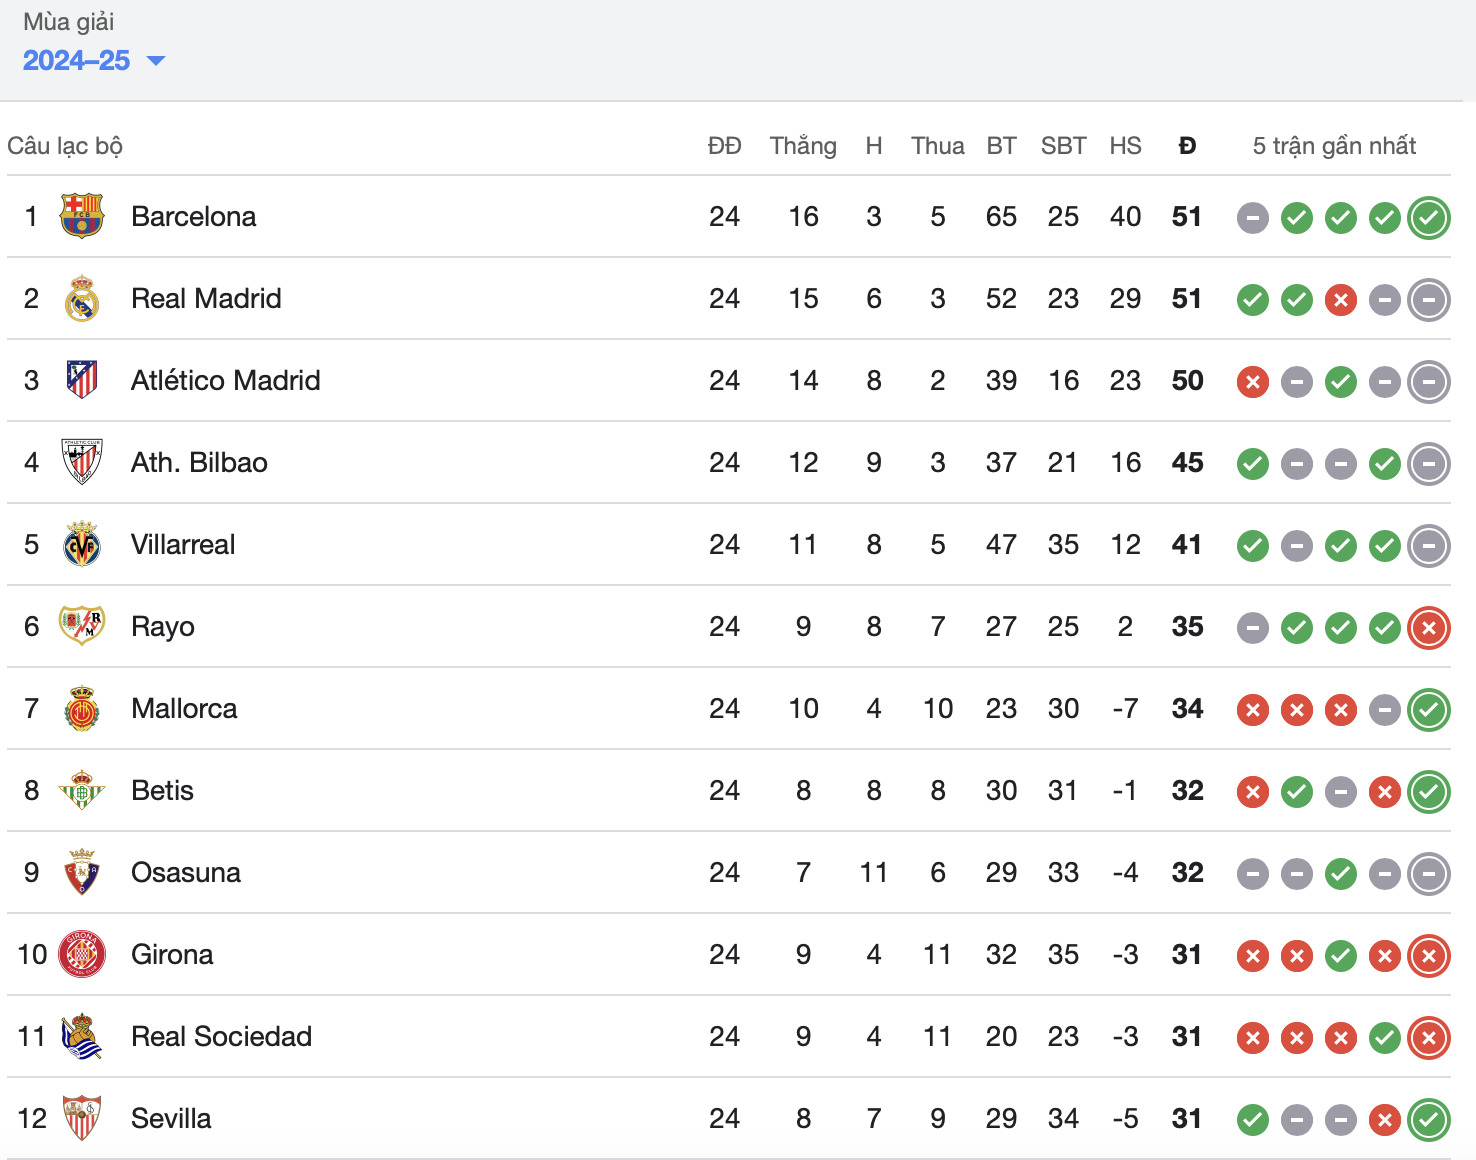
Task: Click the Atlético Madrid club crest
Action: click(82, 380)
